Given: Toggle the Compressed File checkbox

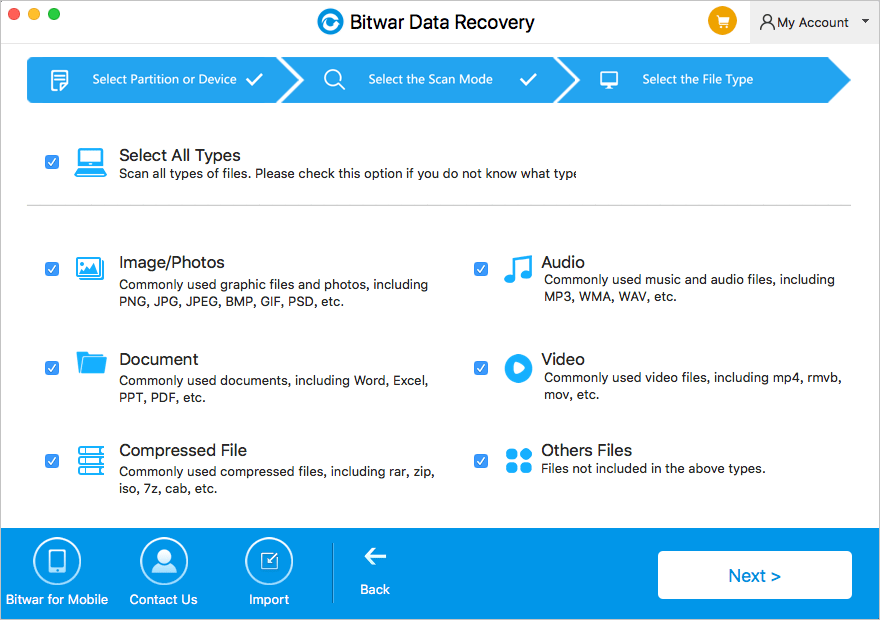Looking at the screenshot, I should pyautogui.click(x=52, y=461).
